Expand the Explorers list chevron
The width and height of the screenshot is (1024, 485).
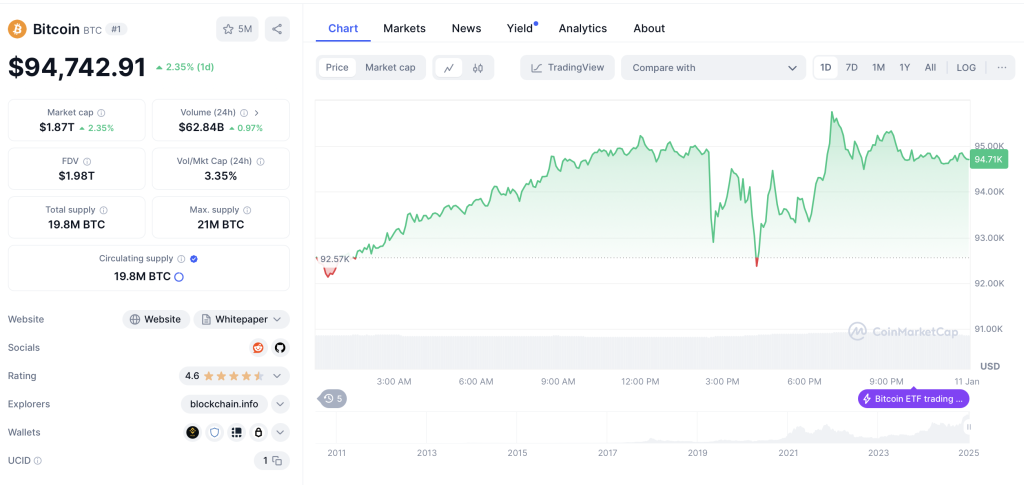tap(280, 404)
